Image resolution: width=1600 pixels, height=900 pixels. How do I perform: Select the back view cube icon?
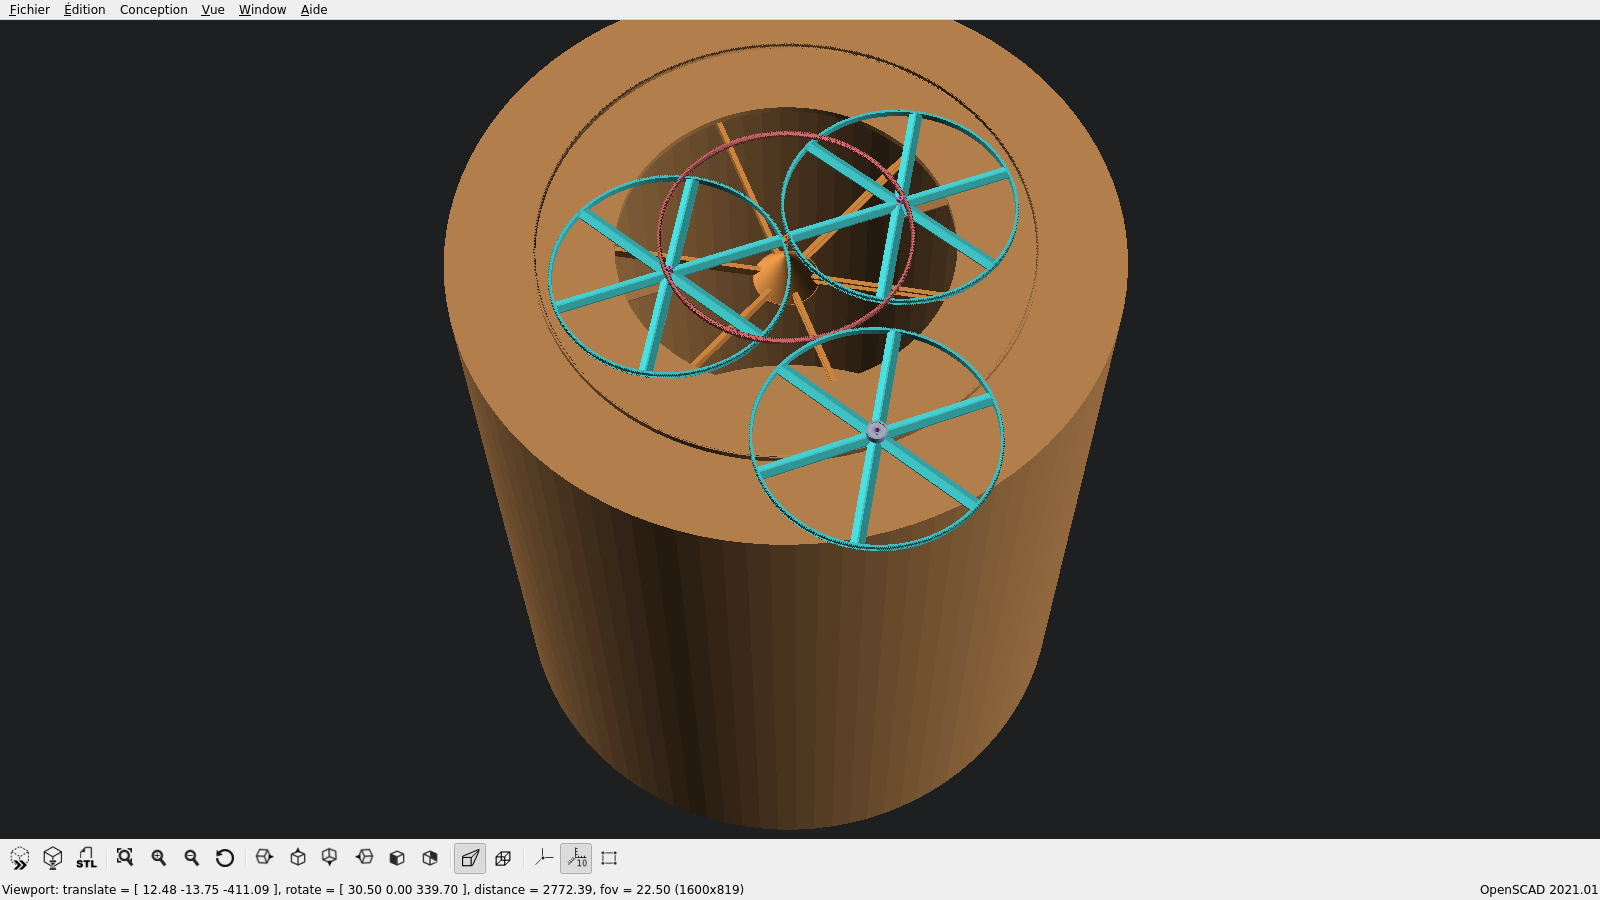click(x=397, y=858)
